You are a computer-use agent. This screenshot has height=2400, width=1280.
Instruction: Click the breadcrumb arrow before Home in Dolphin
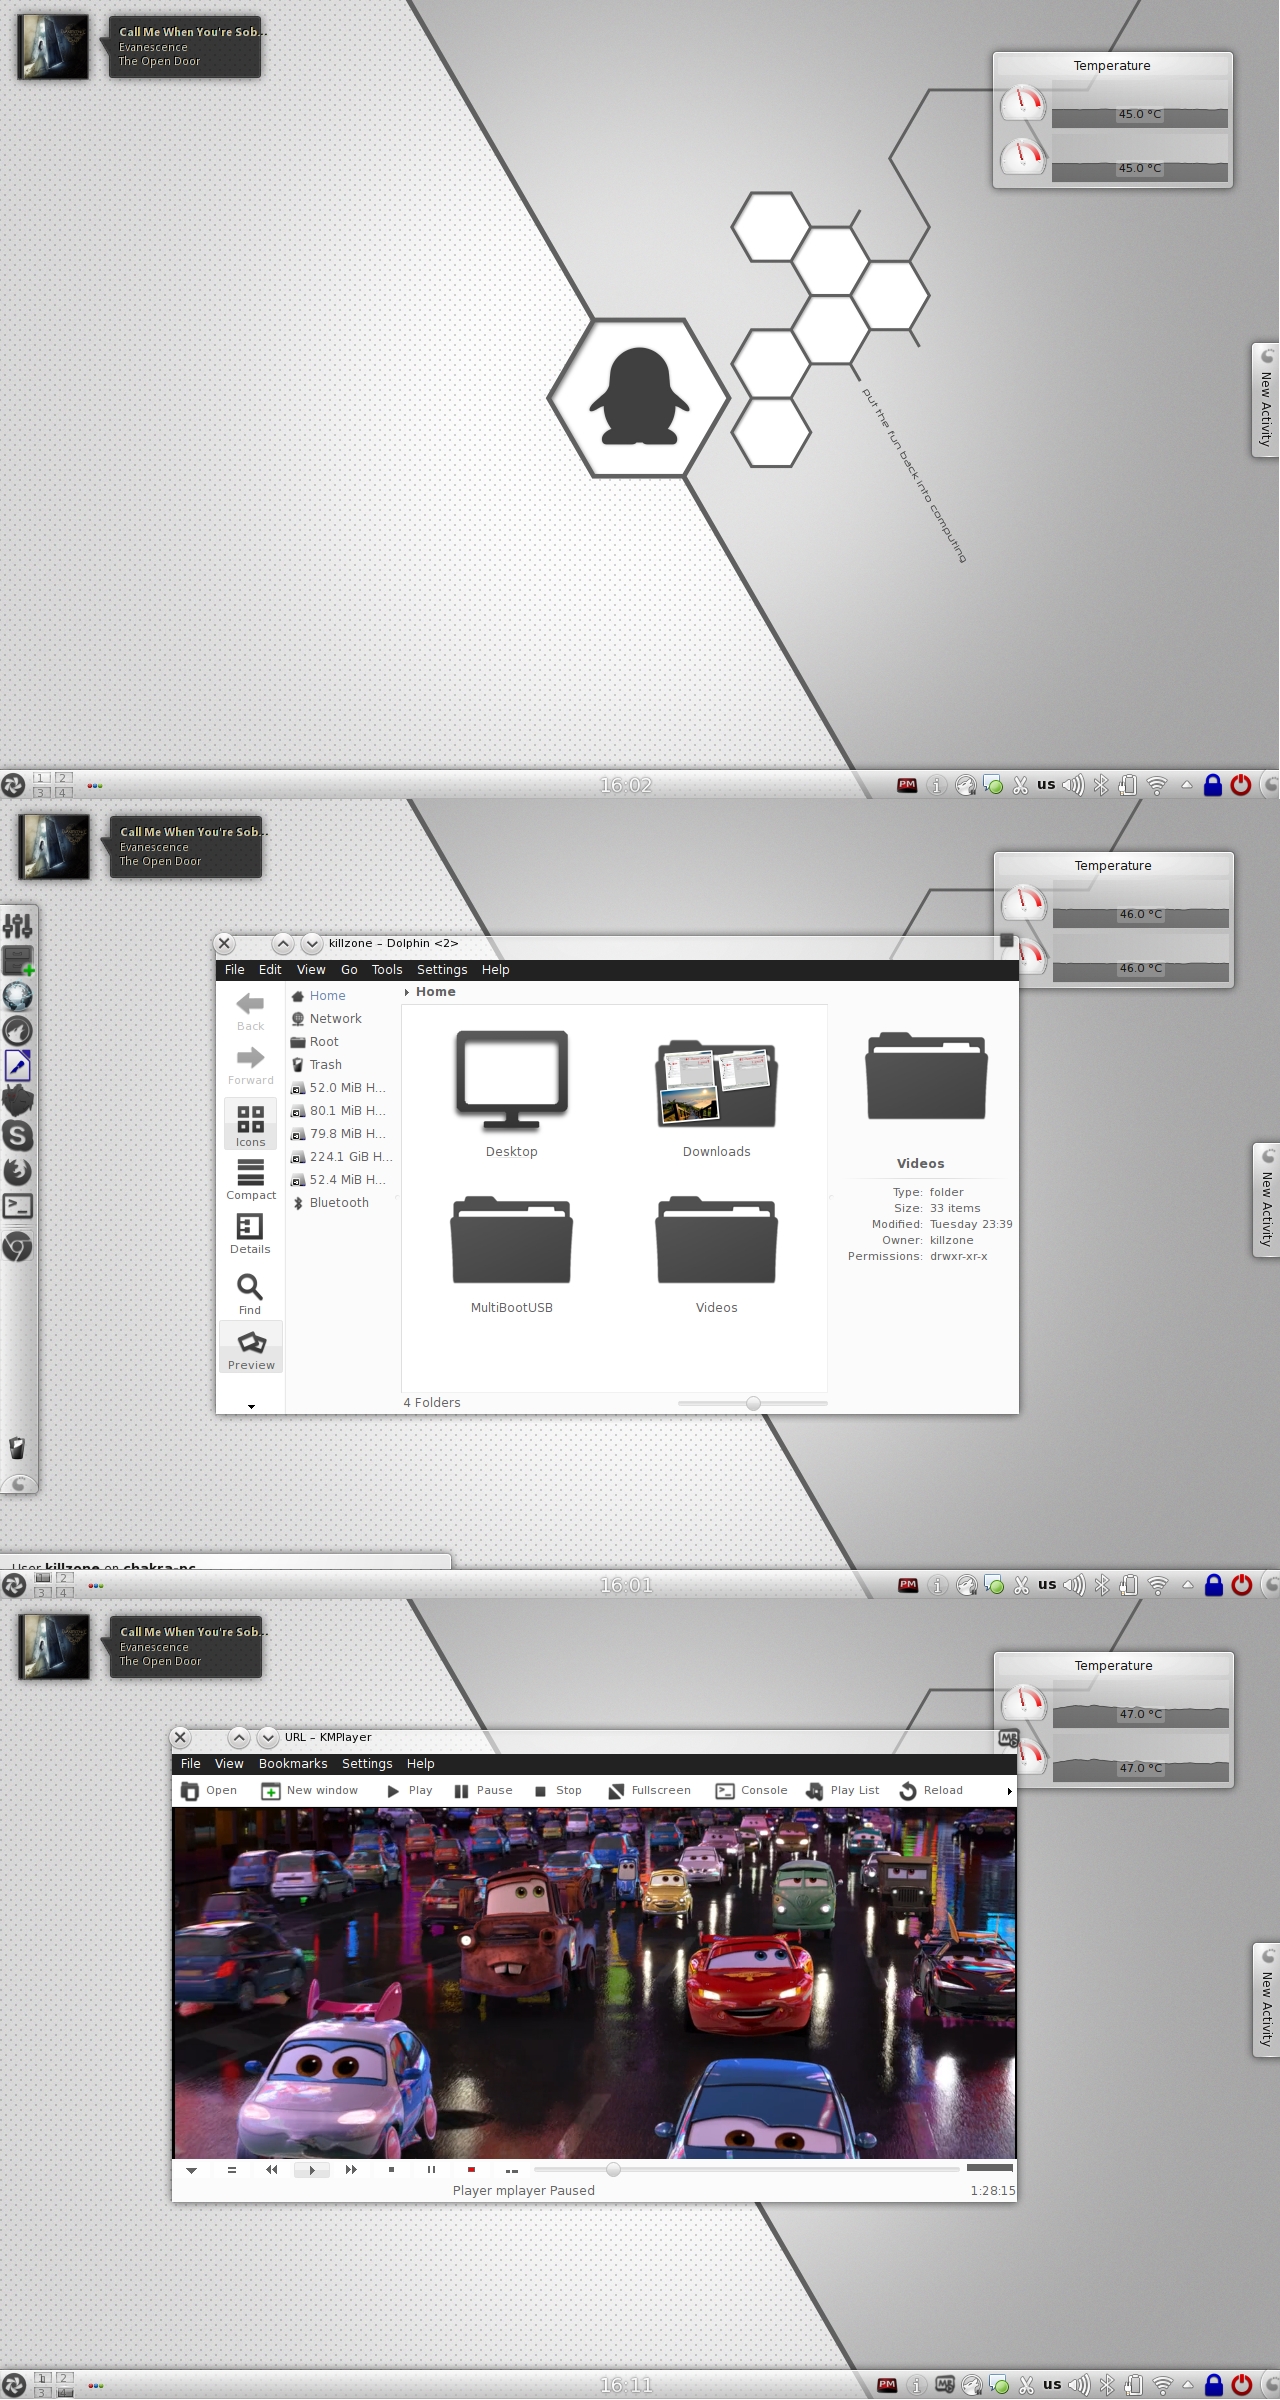[407, 992]
